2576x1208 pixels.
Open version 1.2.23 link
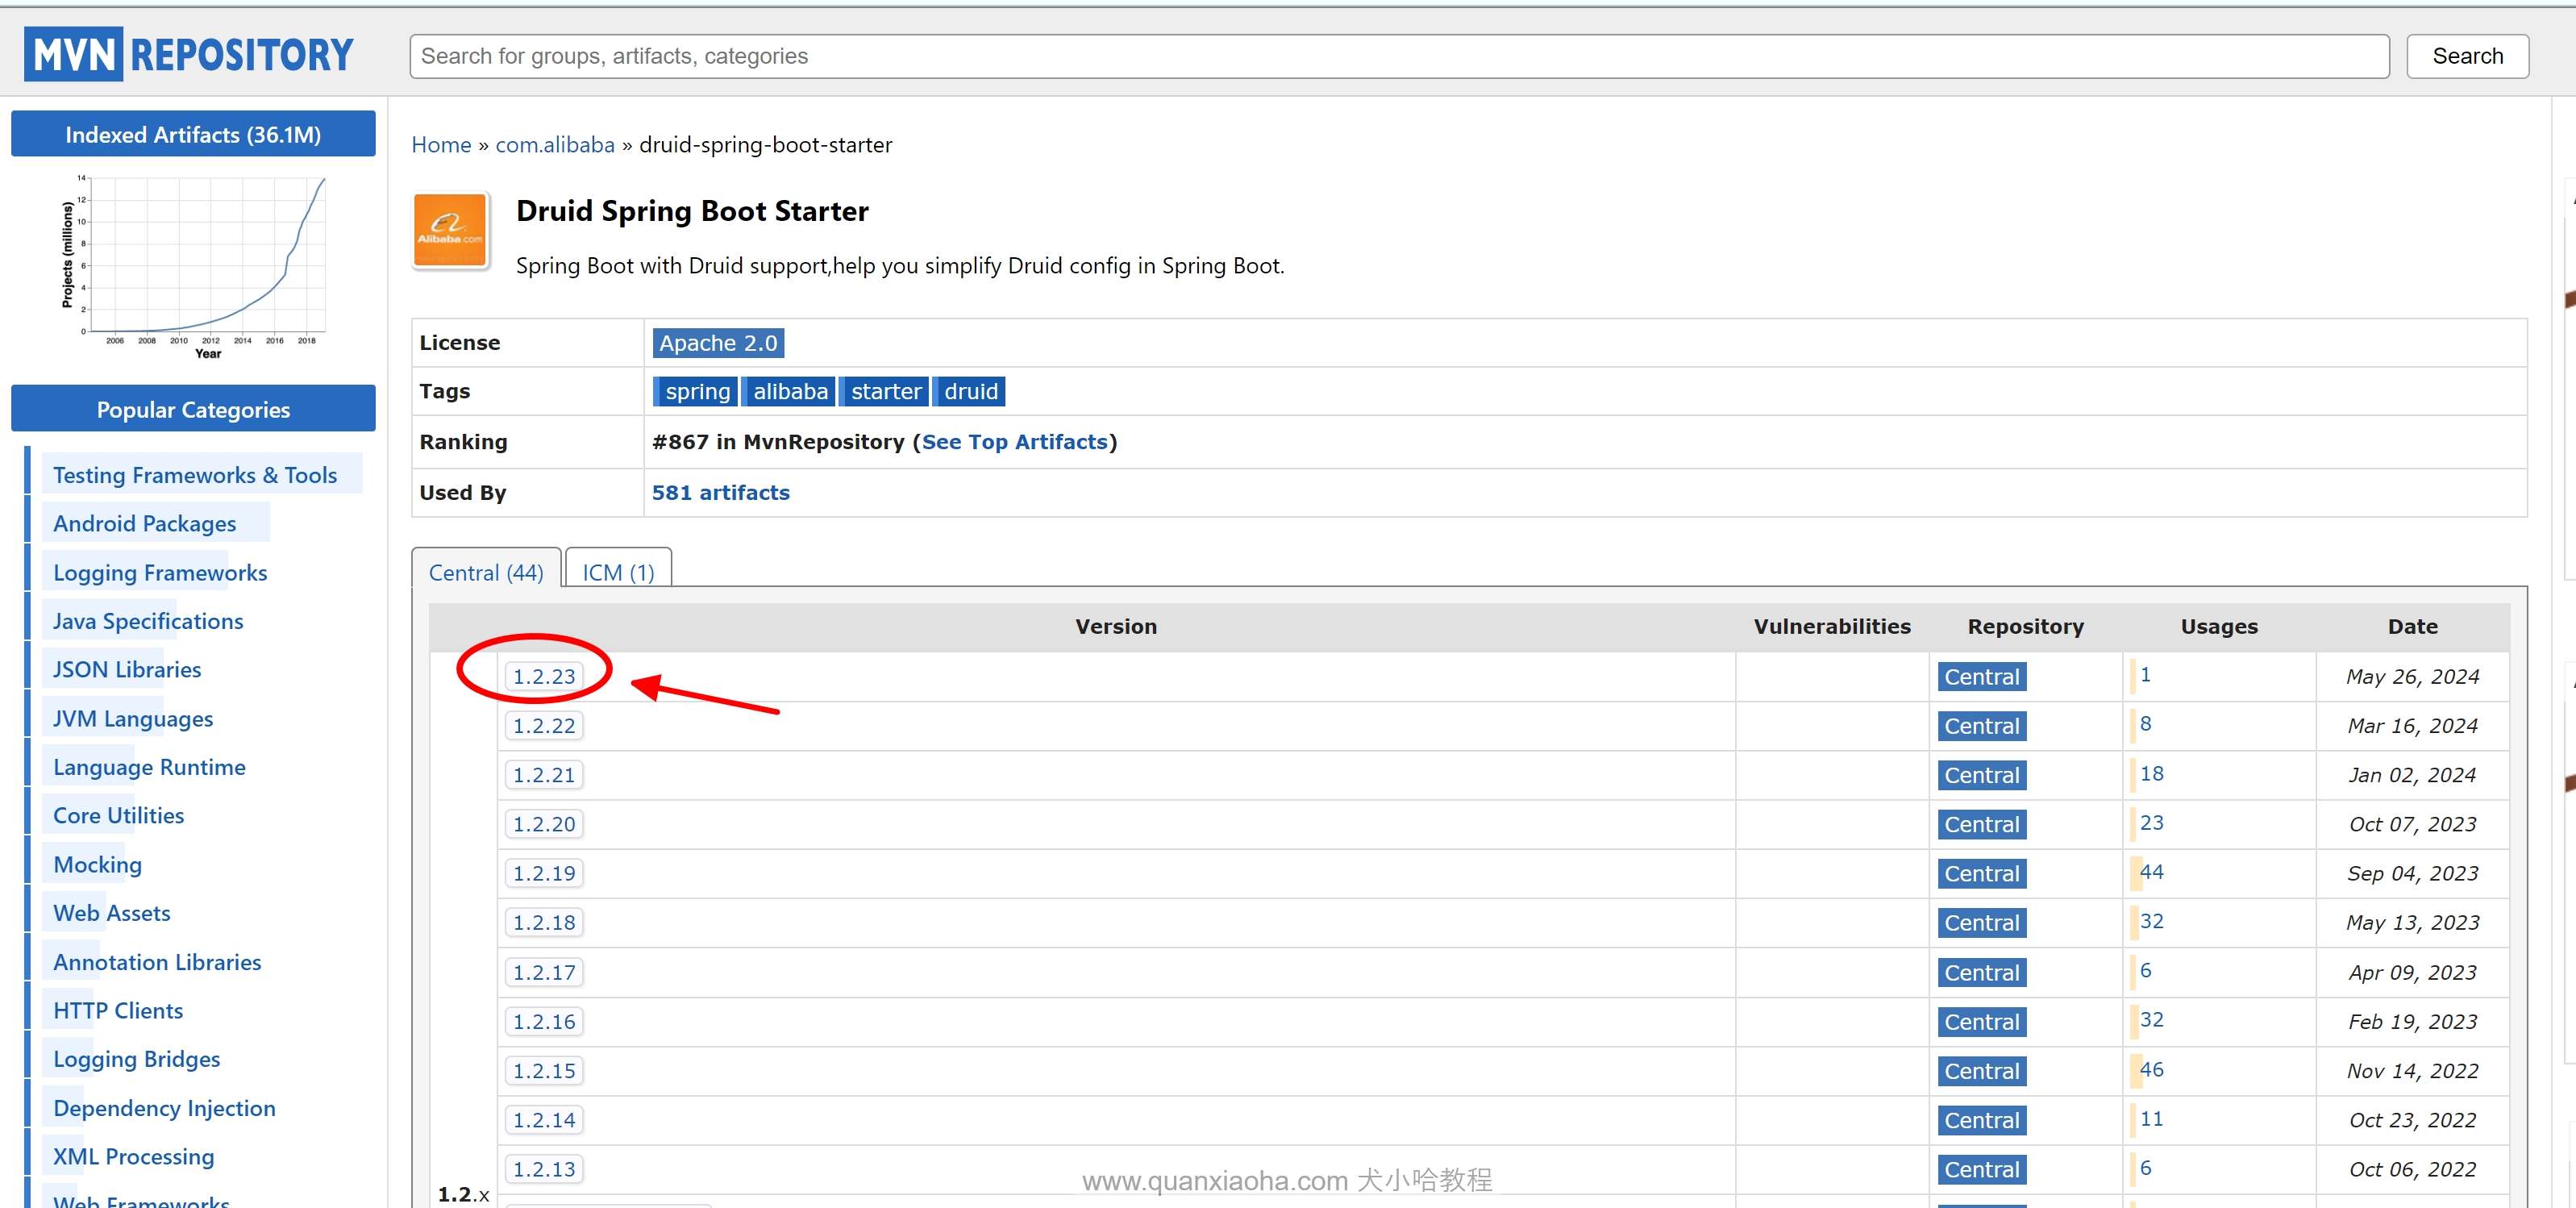[x=544, y=677]
